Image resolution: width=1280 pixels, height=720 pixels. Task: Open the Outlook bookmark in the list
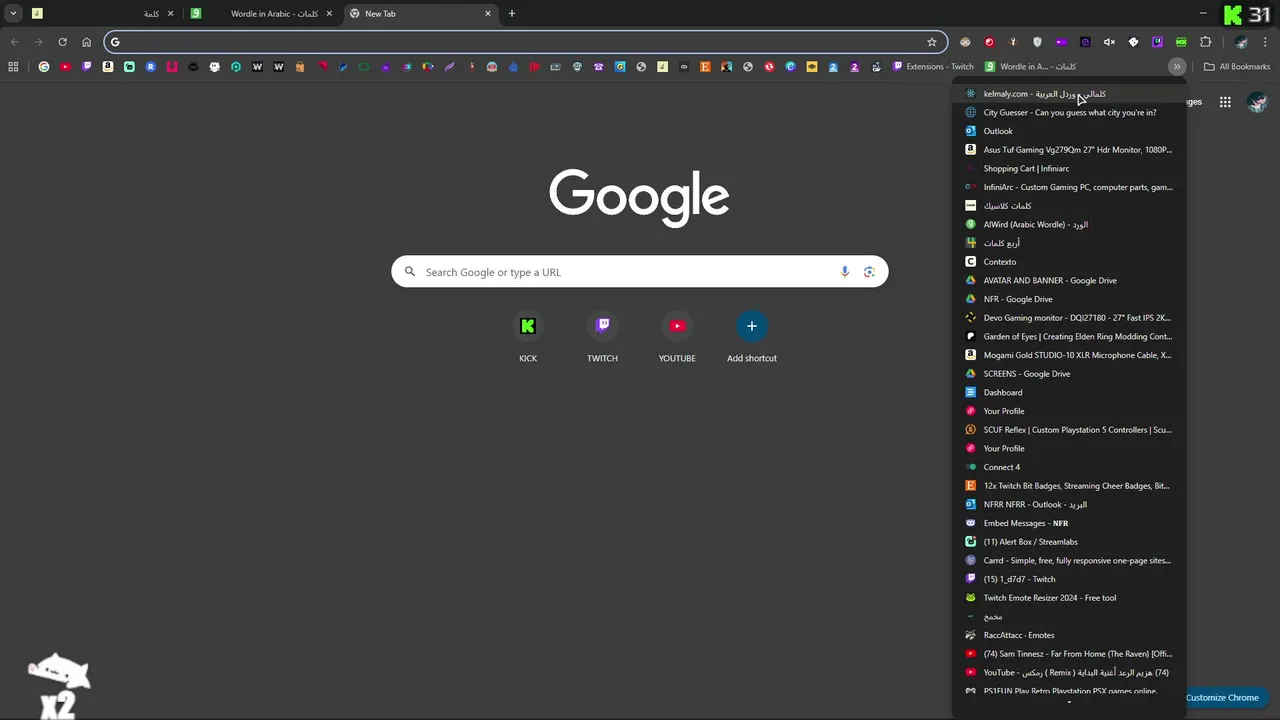click(x=1069, y=131)
